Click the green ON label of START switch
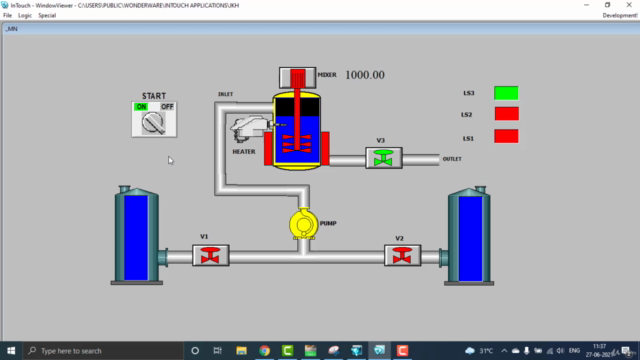 141,107
